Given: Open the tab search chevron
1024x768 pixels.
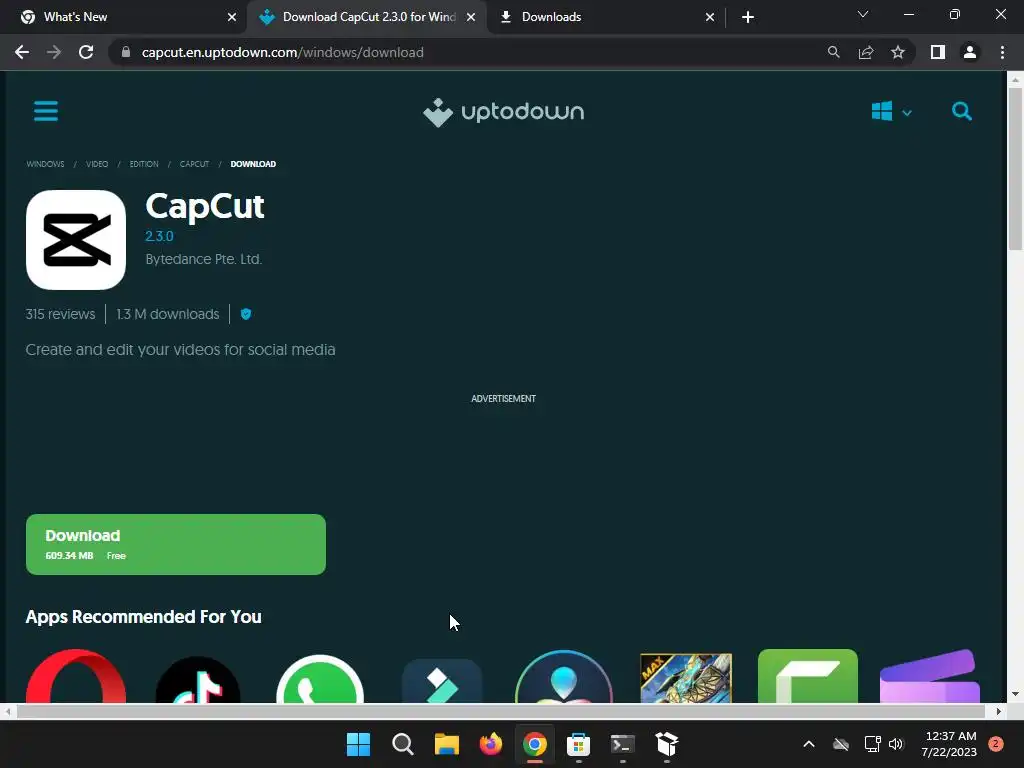Looking at the screenshot, I should tap(863, 14).
